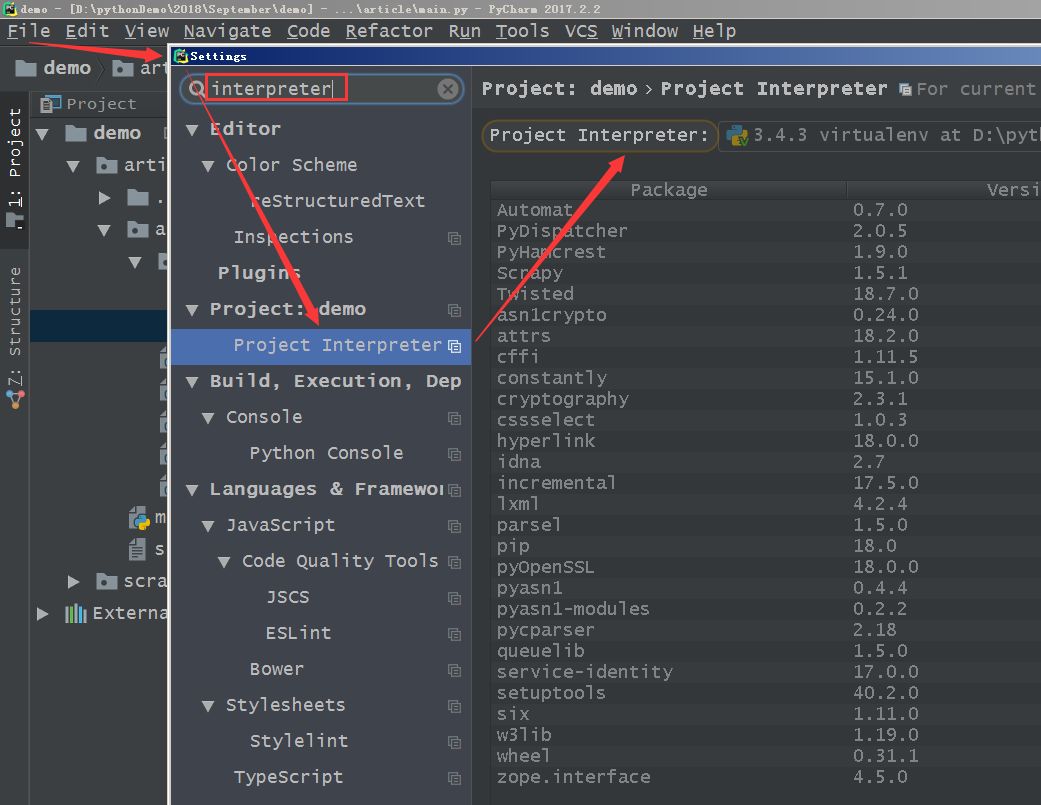Collapse the Editor settings group
This screenshot has height=805, width=1041.
[192, 130]
